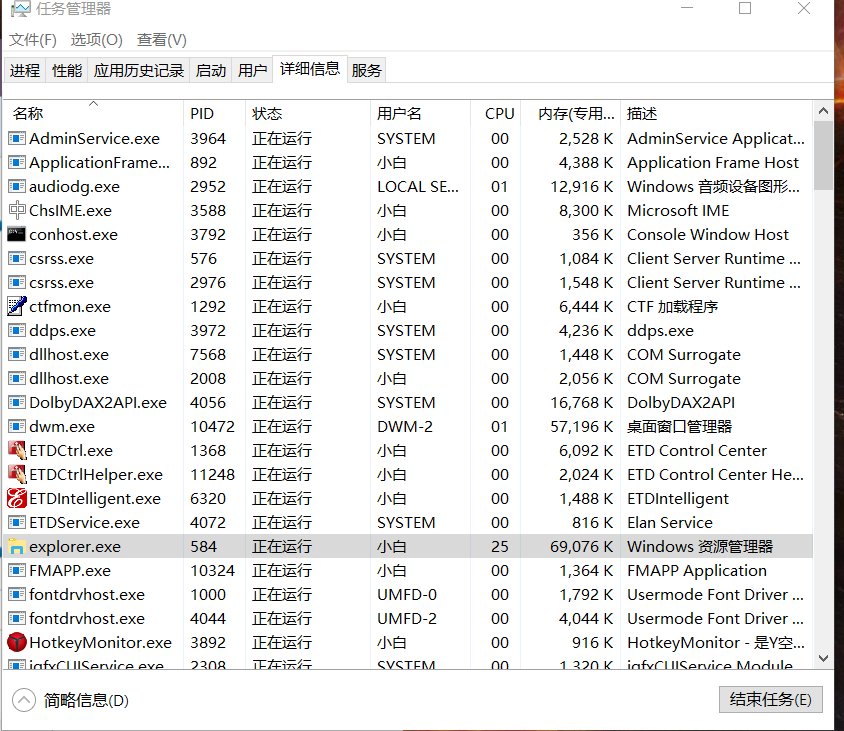Click the AdminService.exe process icon
This screenshot has width=844, height=731.
[x=17, y=139]
